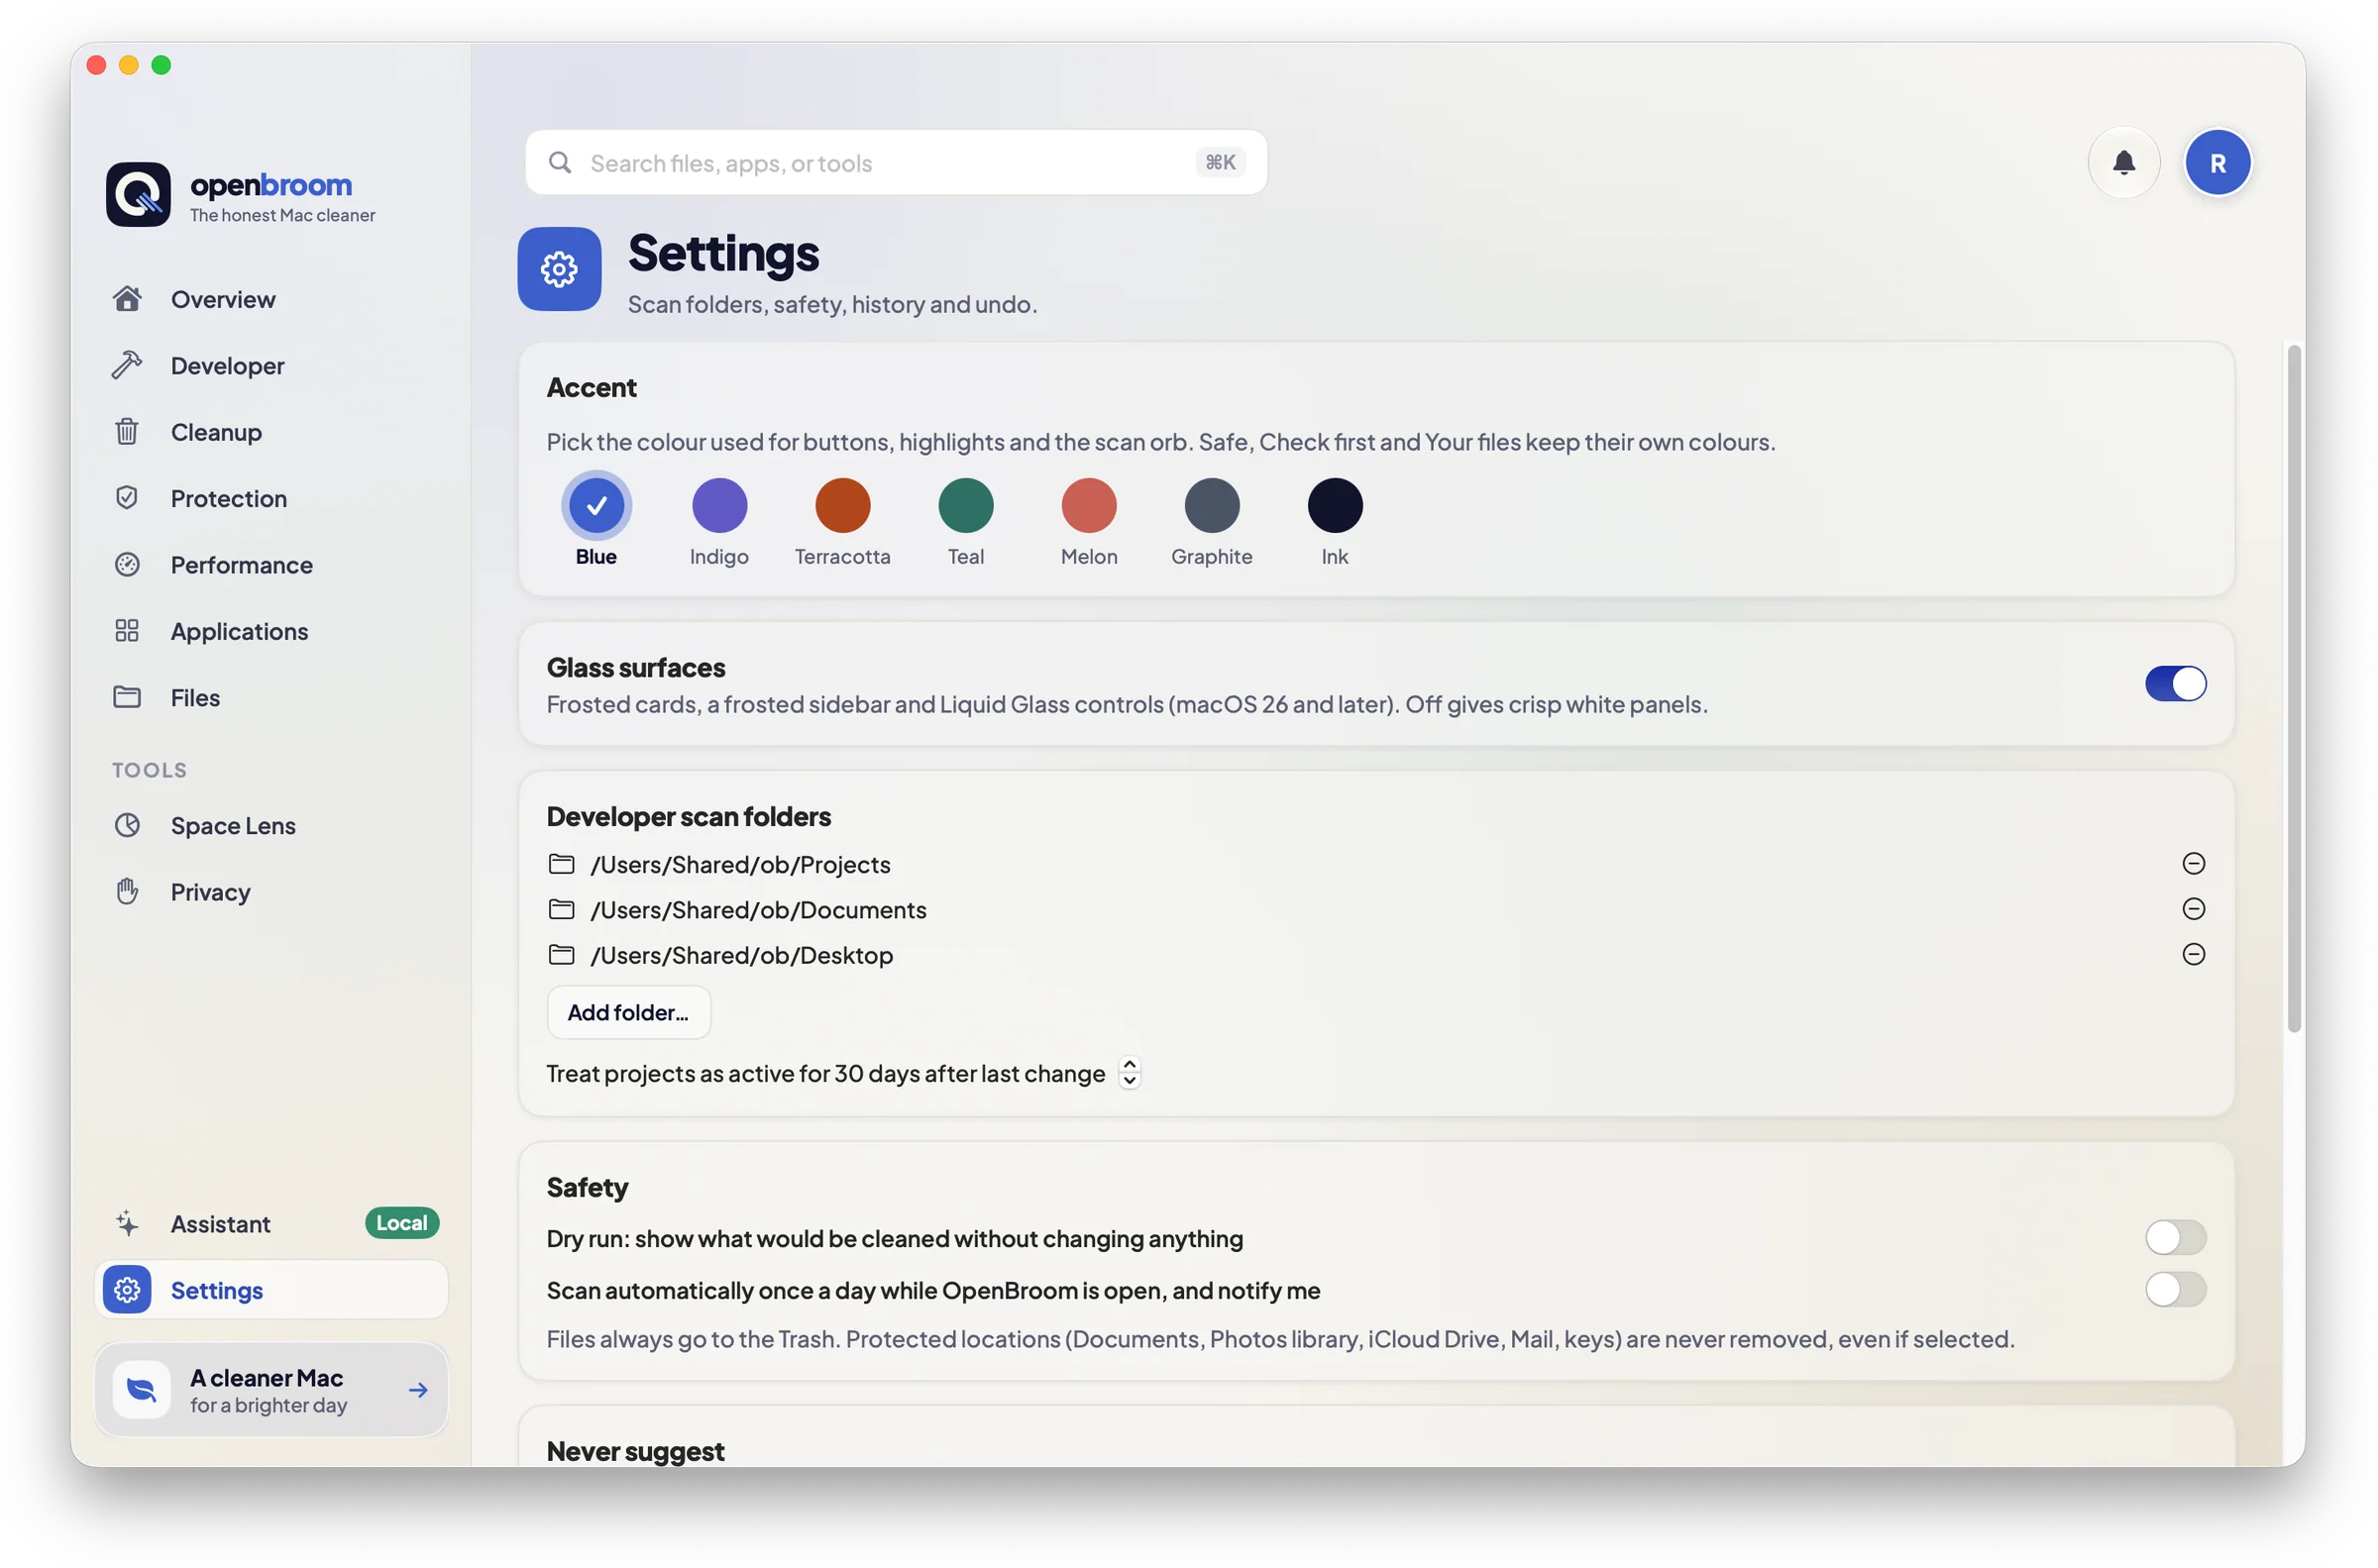Choose the Melon accent swatch
The height and width of the screenshot is (1568, 2378).
[x=1088, y=505]
